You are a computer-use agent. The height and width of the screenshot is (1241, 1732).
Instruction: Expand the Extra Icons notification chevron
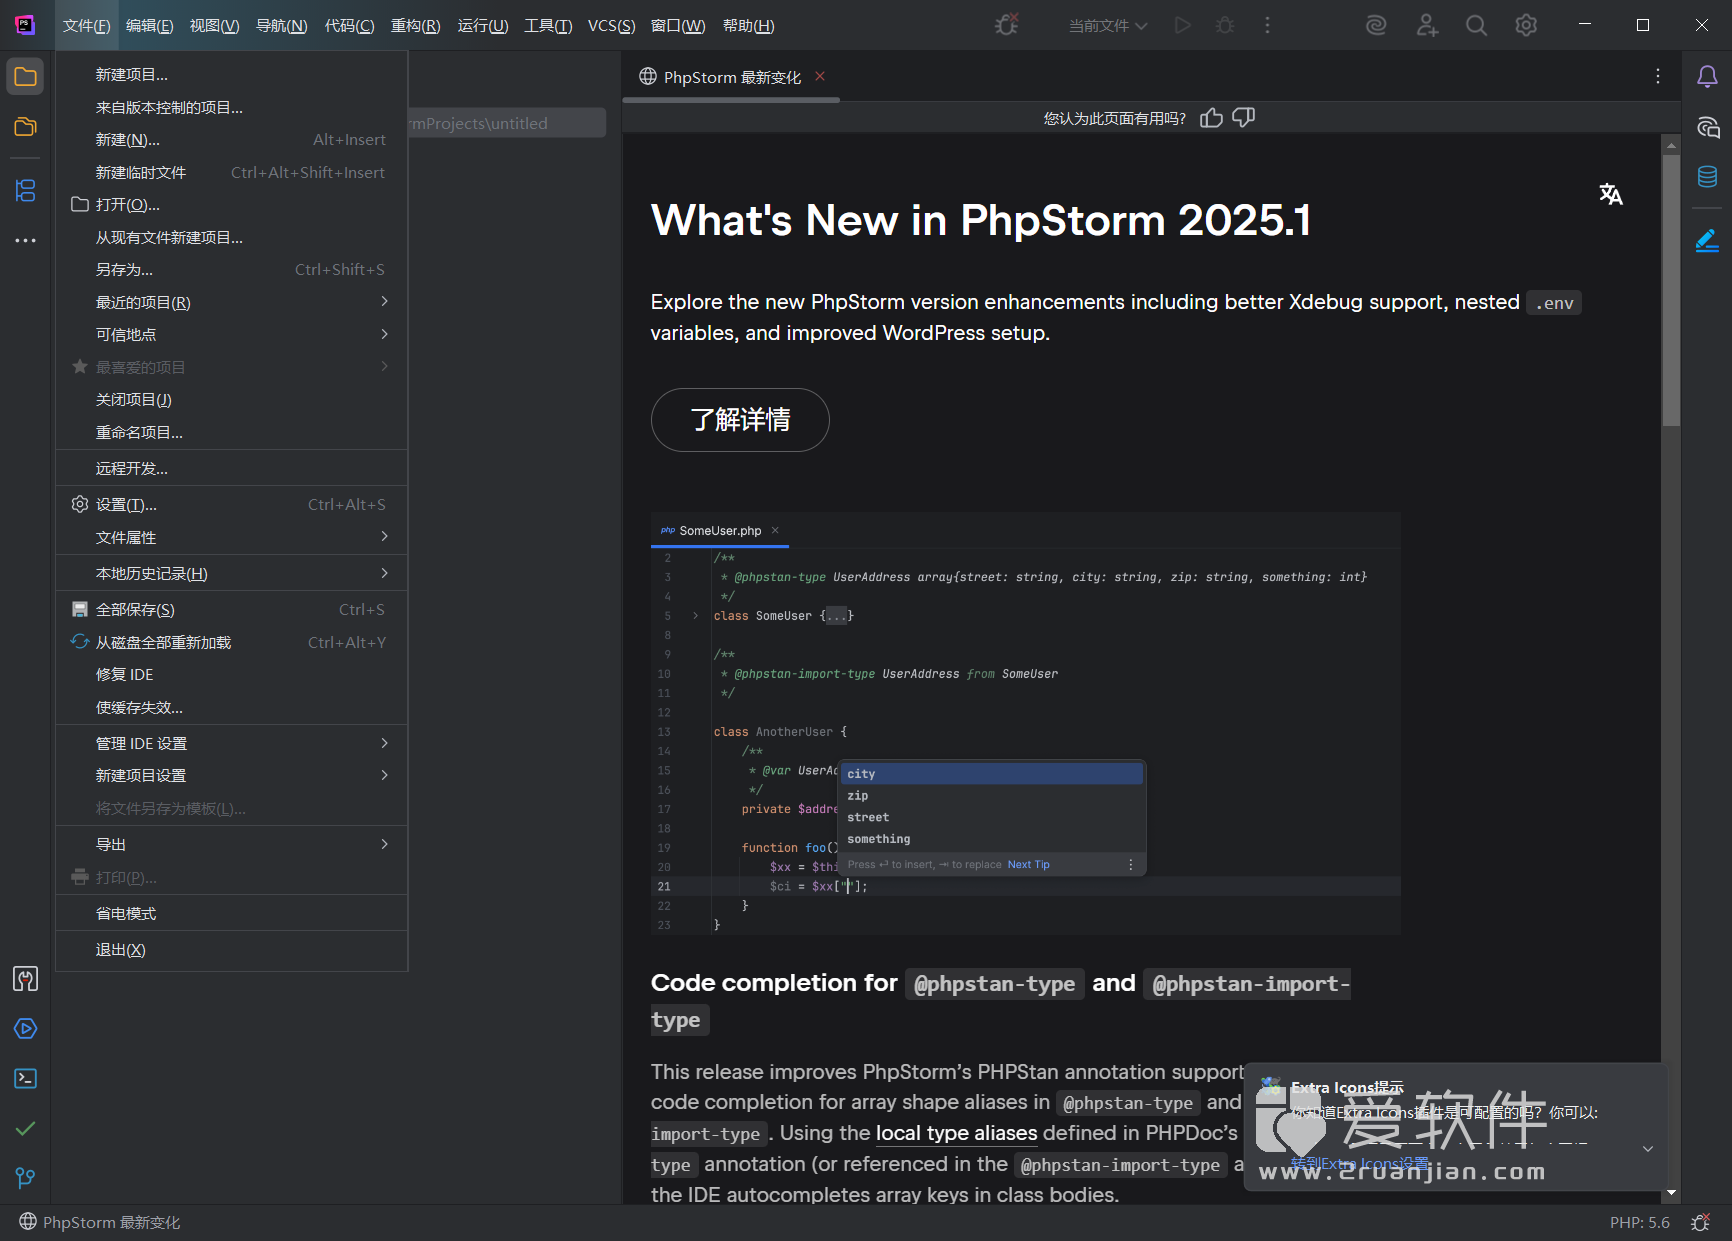click(x=1647, y=1149)
